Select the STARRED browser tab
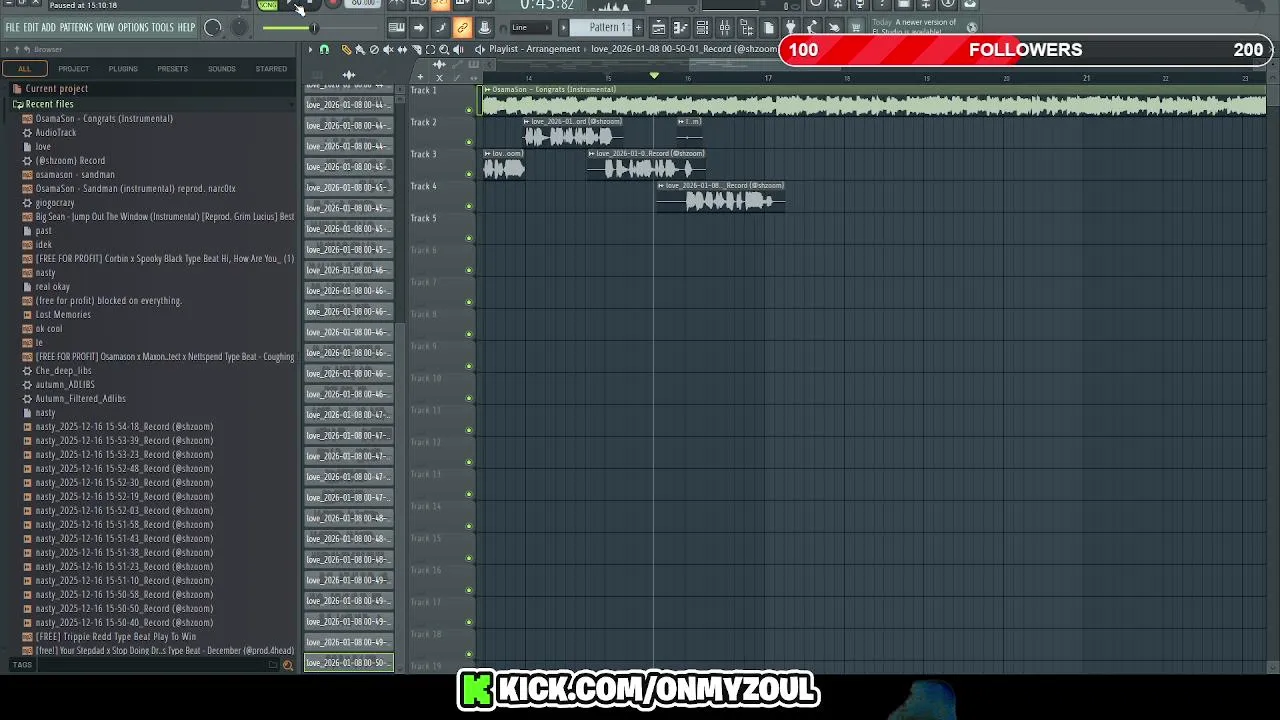 (x=271, y=69)
